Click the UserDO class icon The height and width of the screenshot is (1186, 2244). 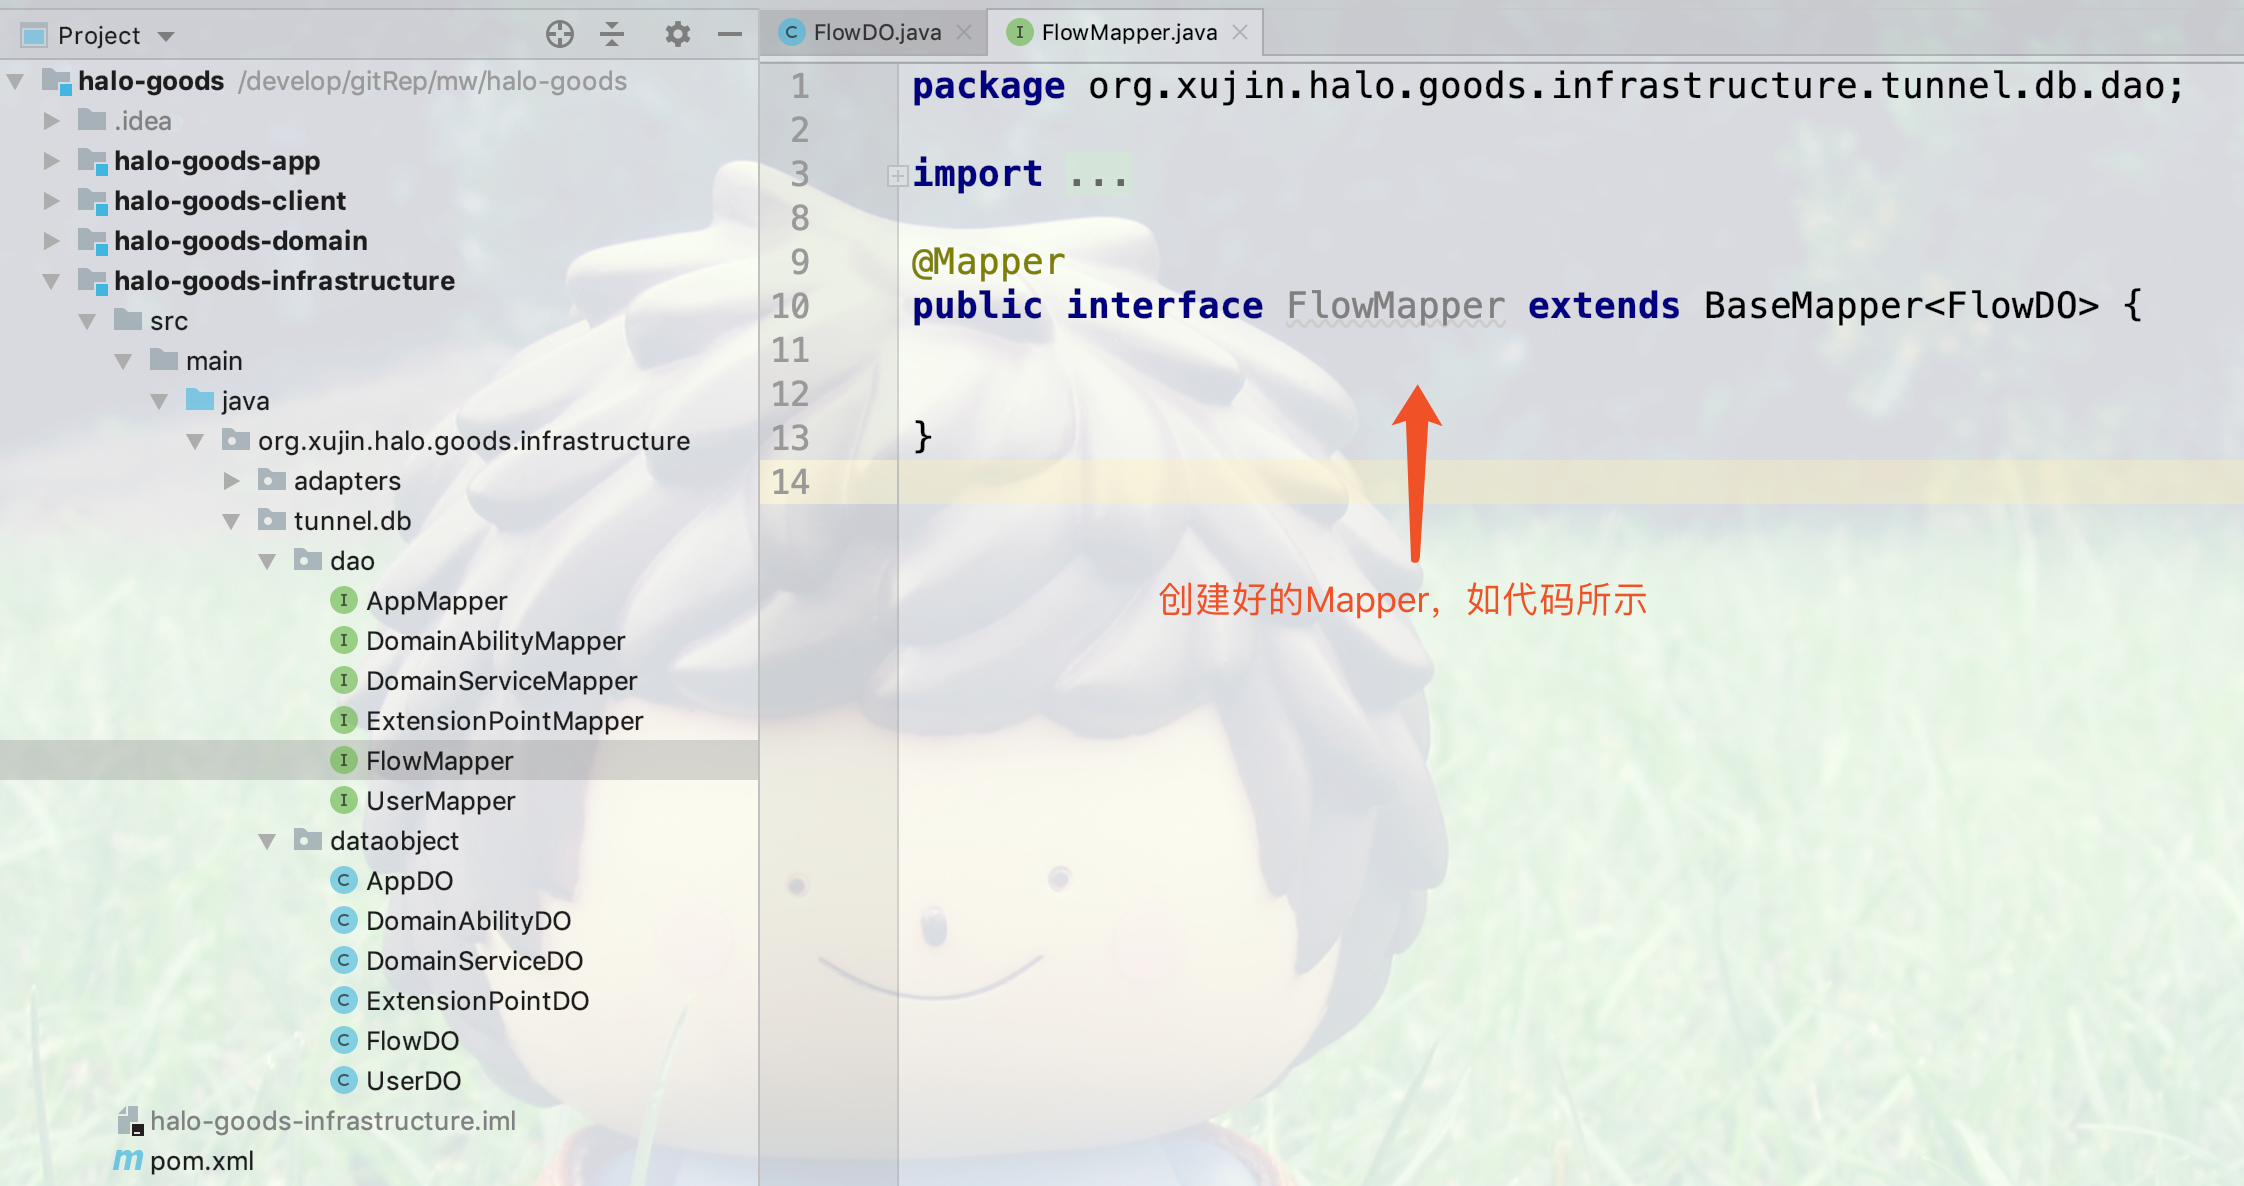click(343, 1080)
